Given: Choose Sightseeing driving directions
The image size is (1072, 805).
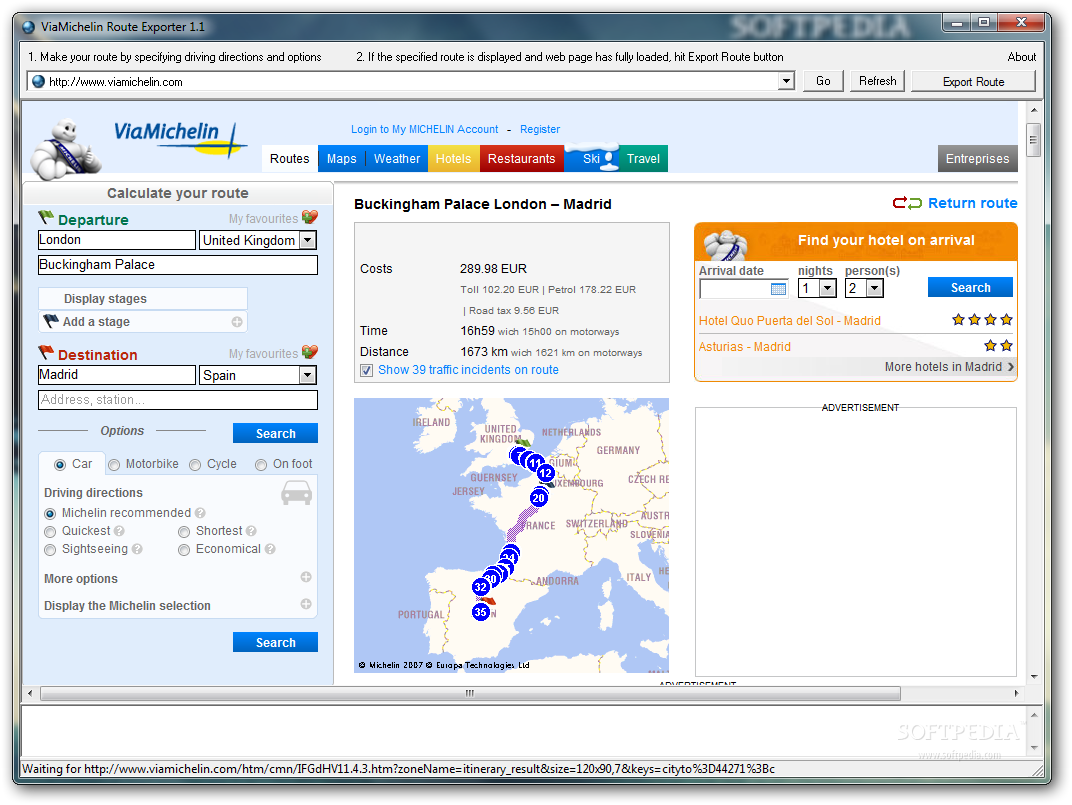Looking at the screenshot, I should (50, 550).
